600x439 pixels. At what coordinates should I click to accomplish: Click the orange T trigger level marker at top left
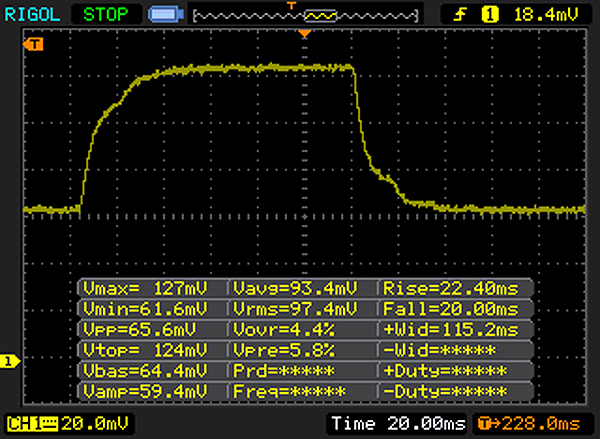click(35, 44)
